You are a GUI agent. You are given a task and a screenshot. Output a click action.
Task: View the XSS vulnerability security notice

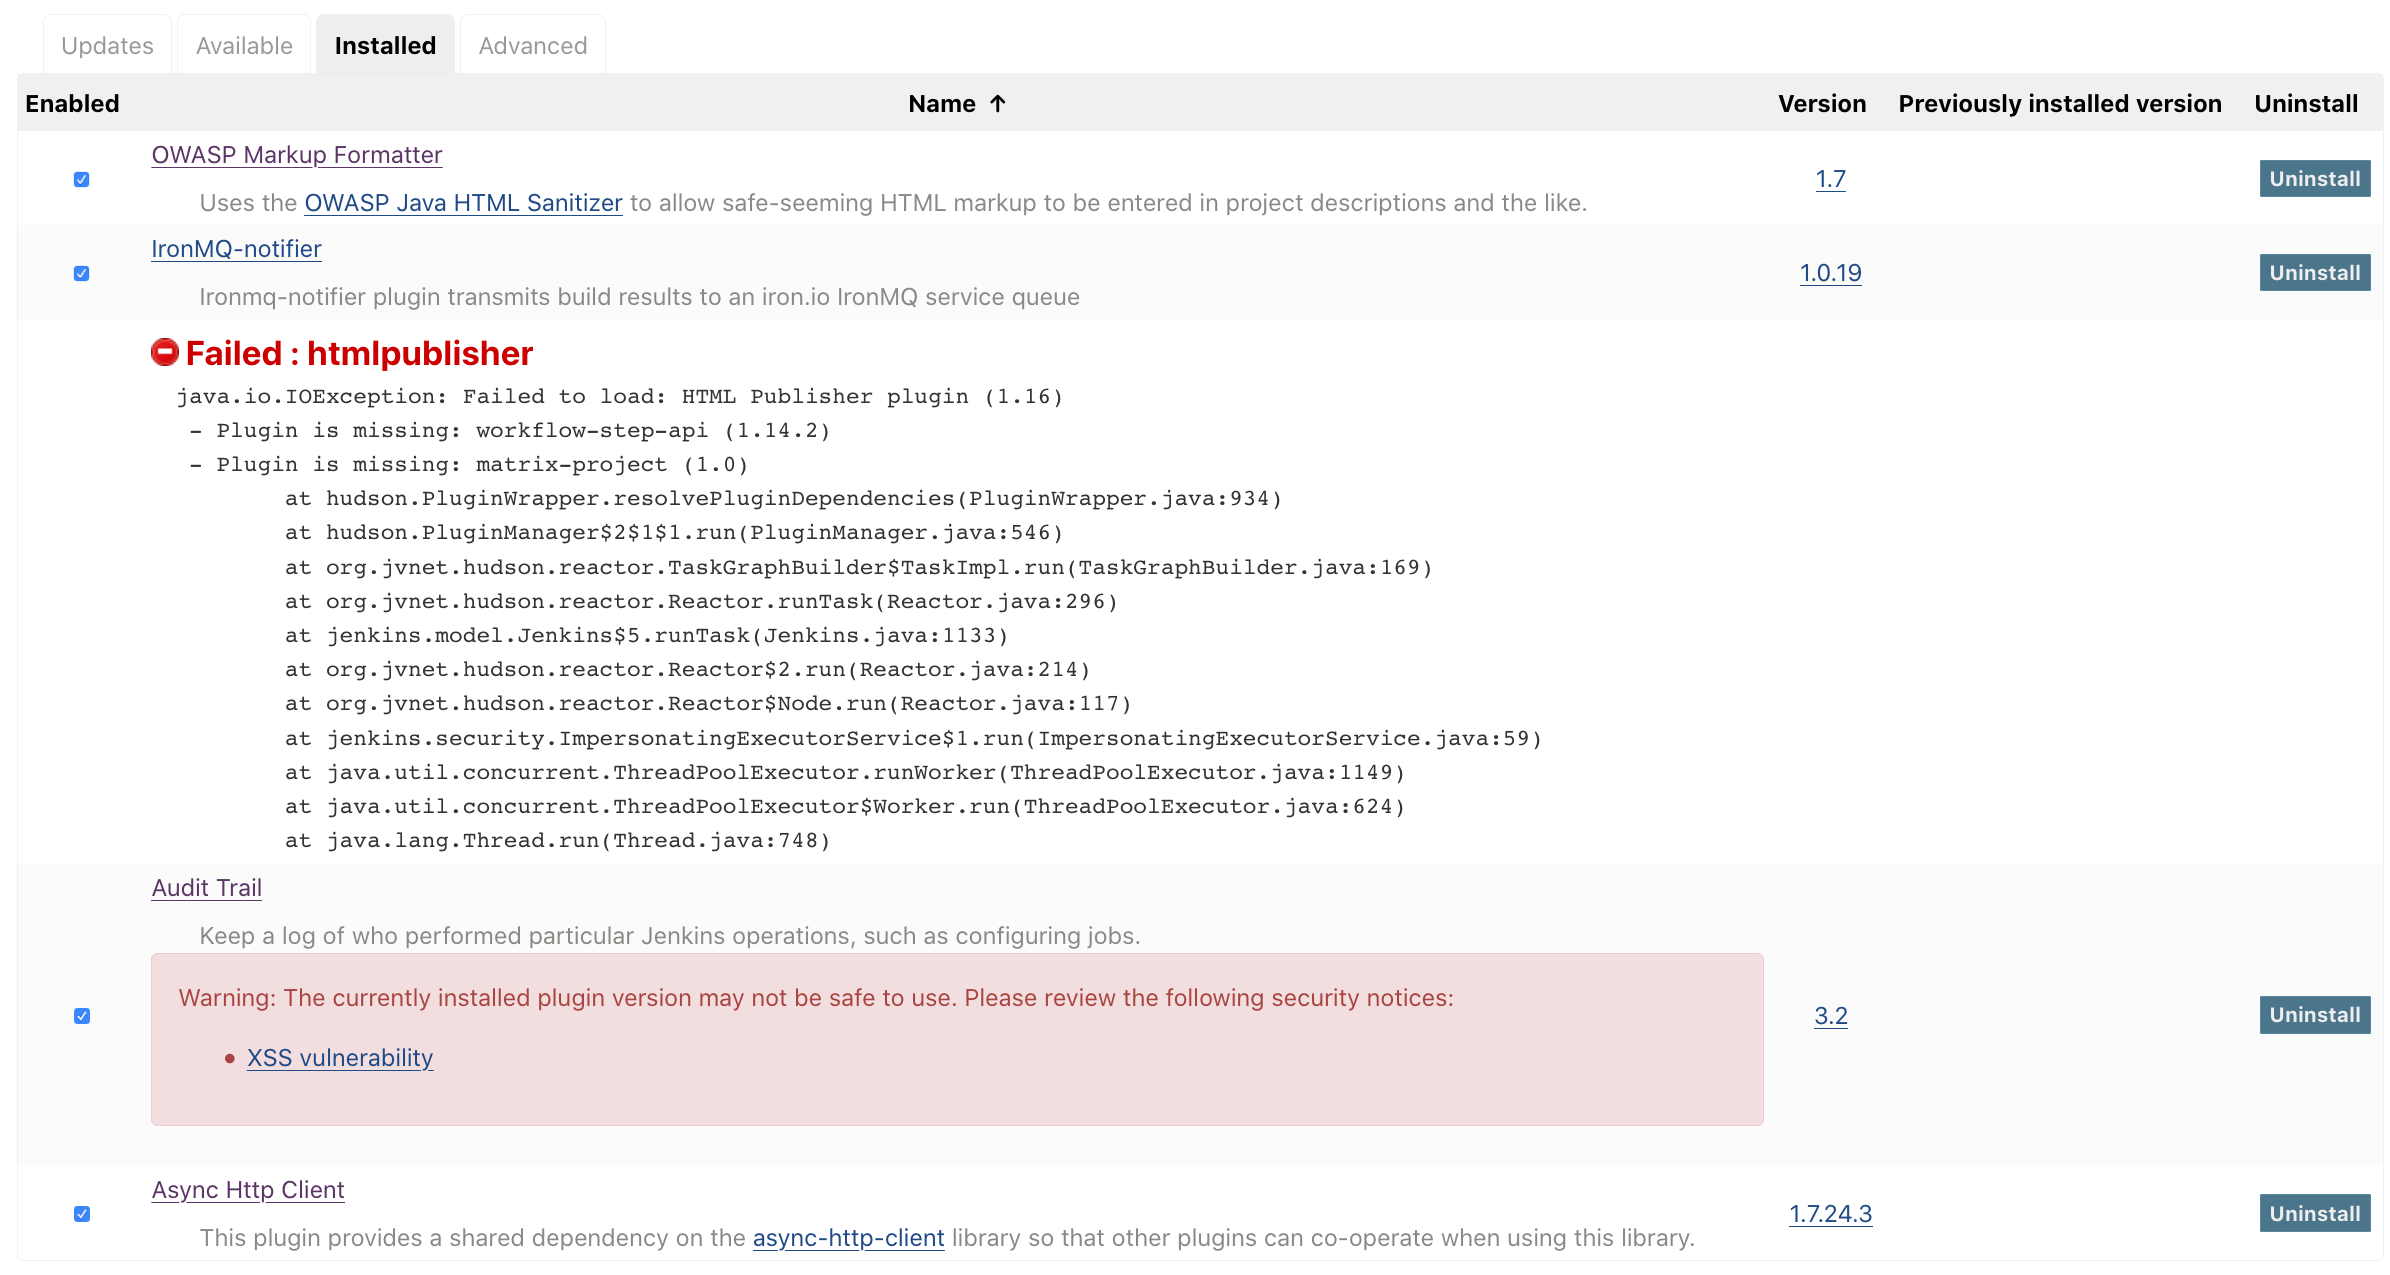tap(340, 1058)
